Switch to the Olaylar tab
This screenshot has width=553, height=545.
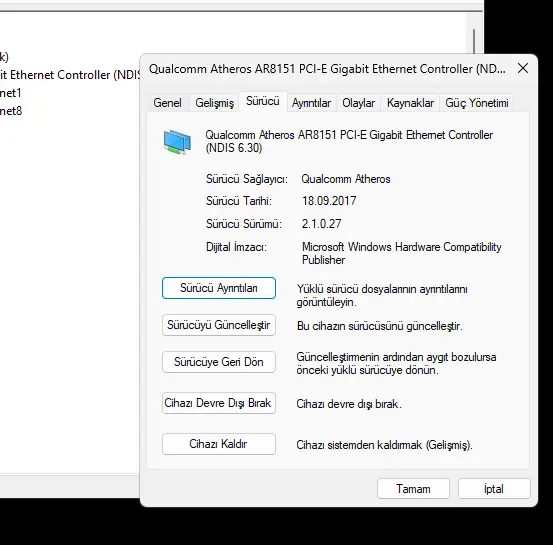coord(358,103)
